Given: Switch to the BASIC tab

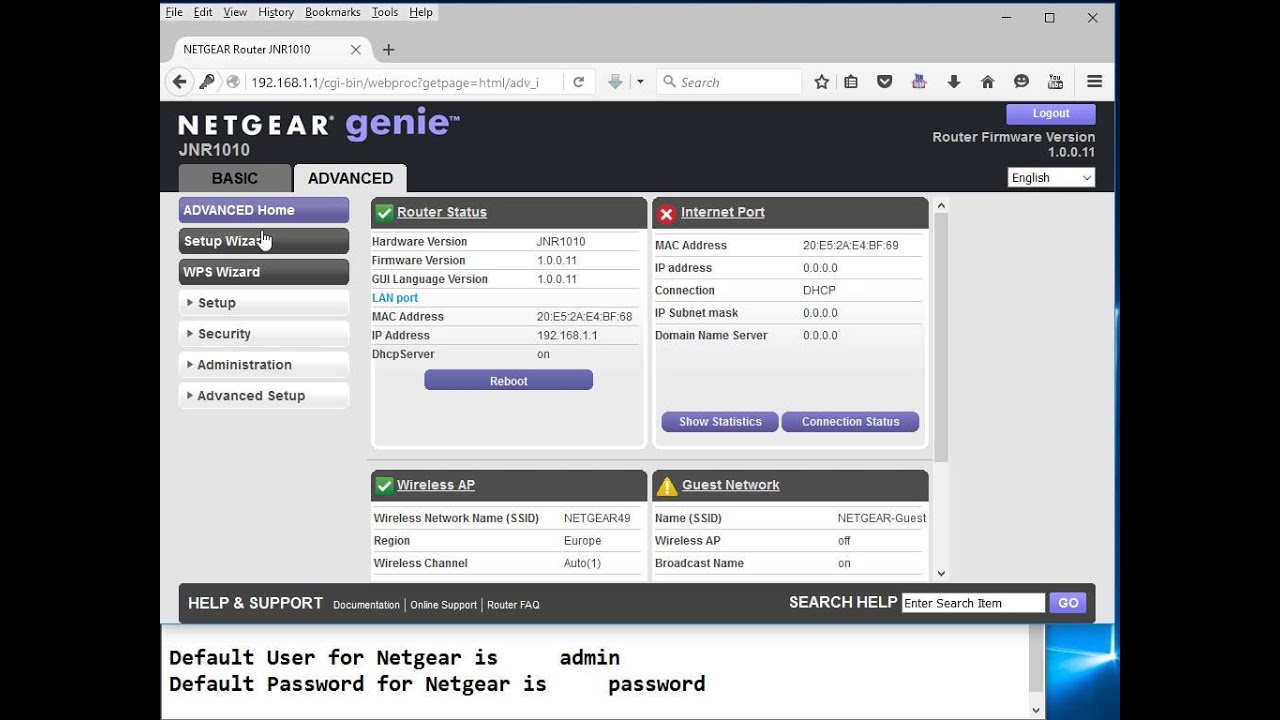Looking at the screenshot, I should coord(235,178).
